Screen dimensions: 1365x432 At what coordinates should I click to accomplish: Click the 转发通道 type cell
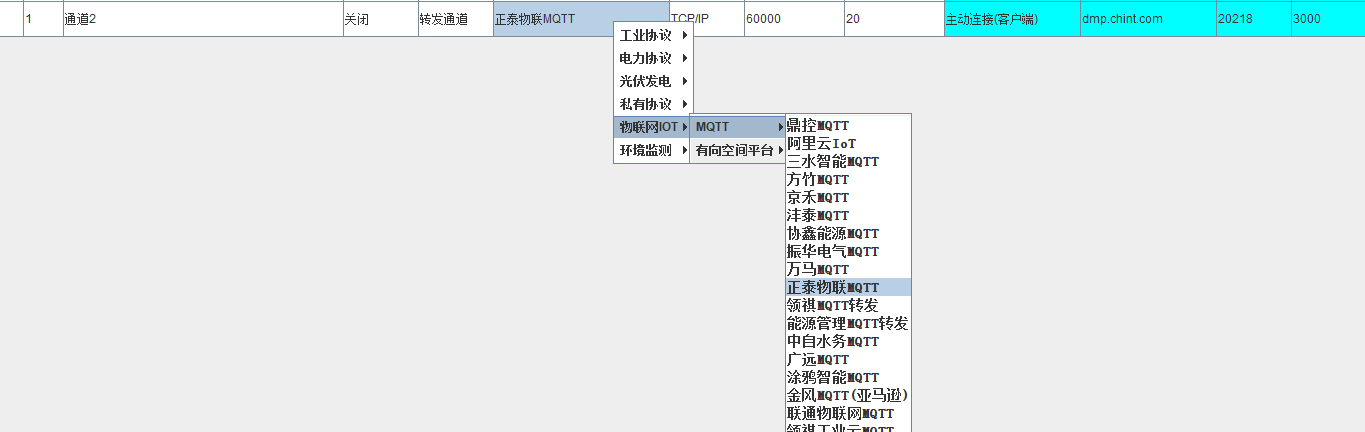coord(456,19)
